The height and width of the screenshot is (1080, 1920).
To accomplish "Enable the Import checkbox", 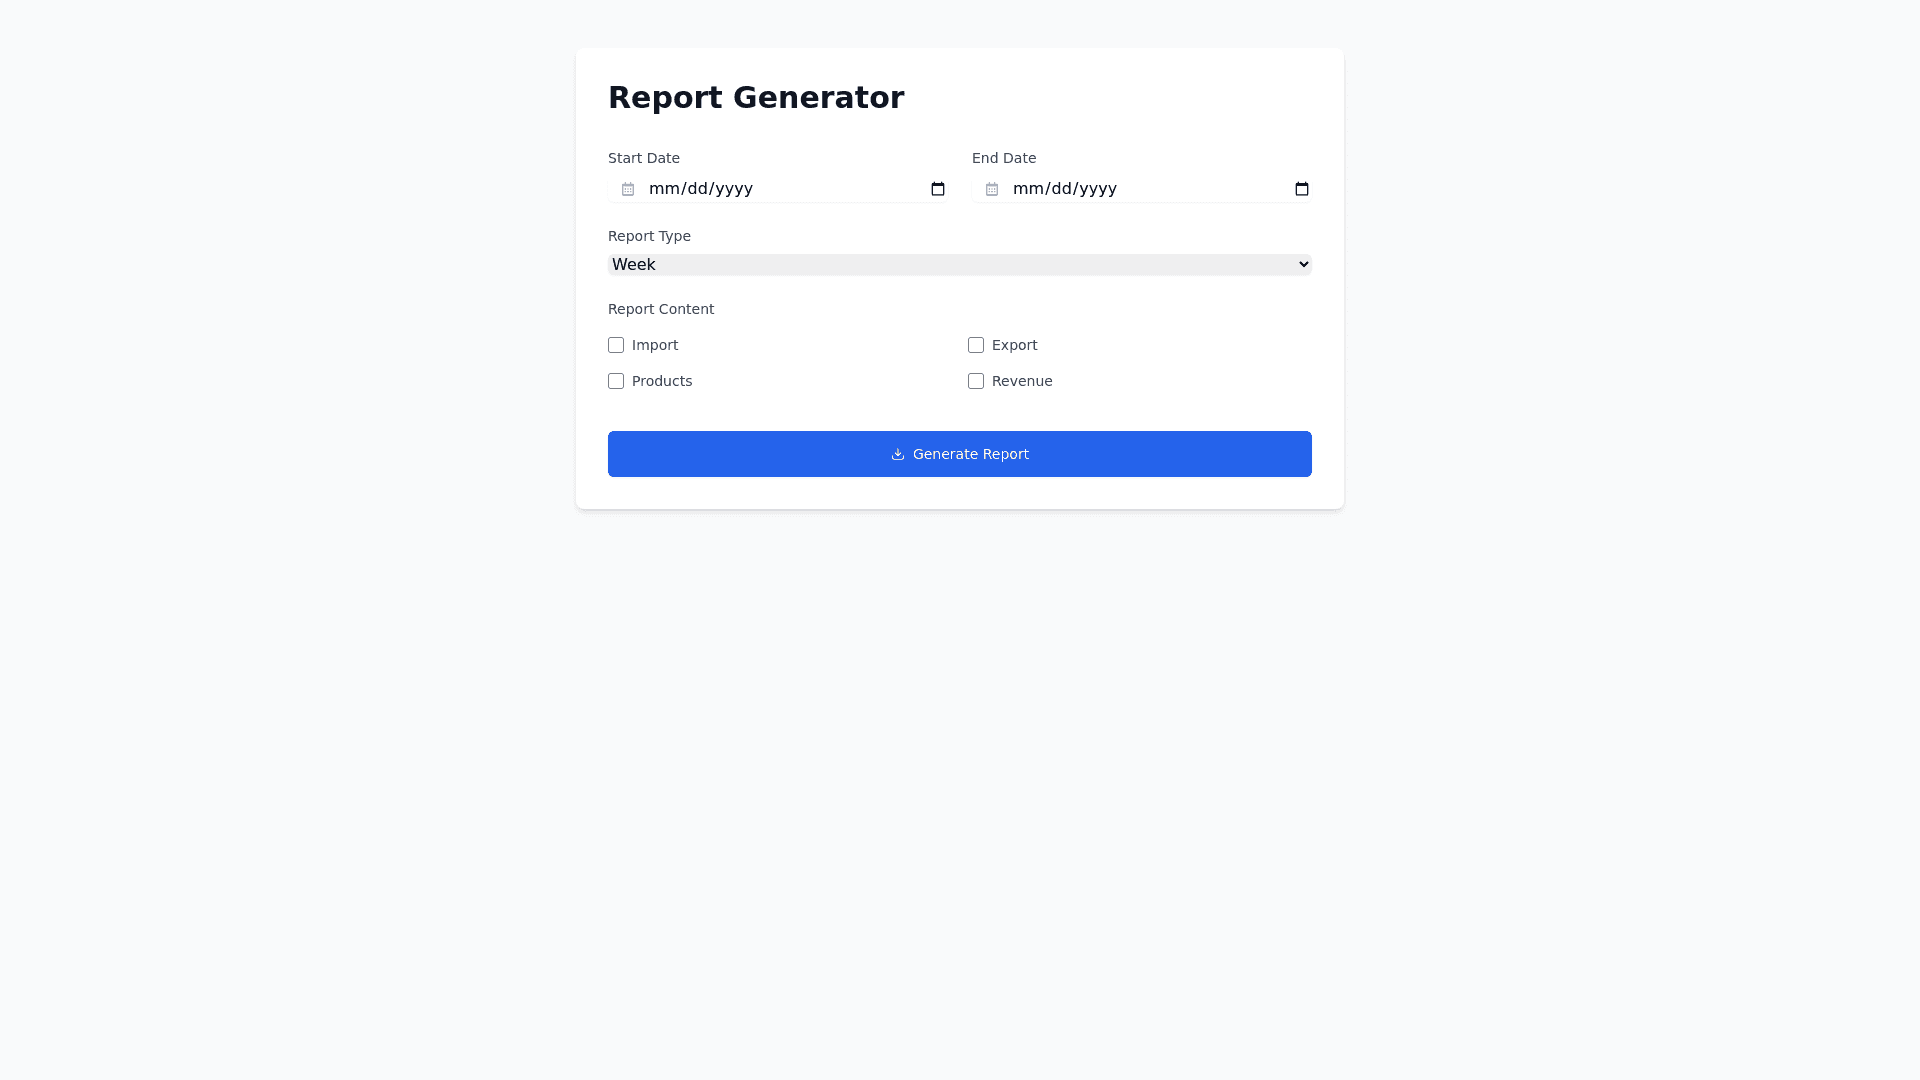I will (x=616, y=344).
